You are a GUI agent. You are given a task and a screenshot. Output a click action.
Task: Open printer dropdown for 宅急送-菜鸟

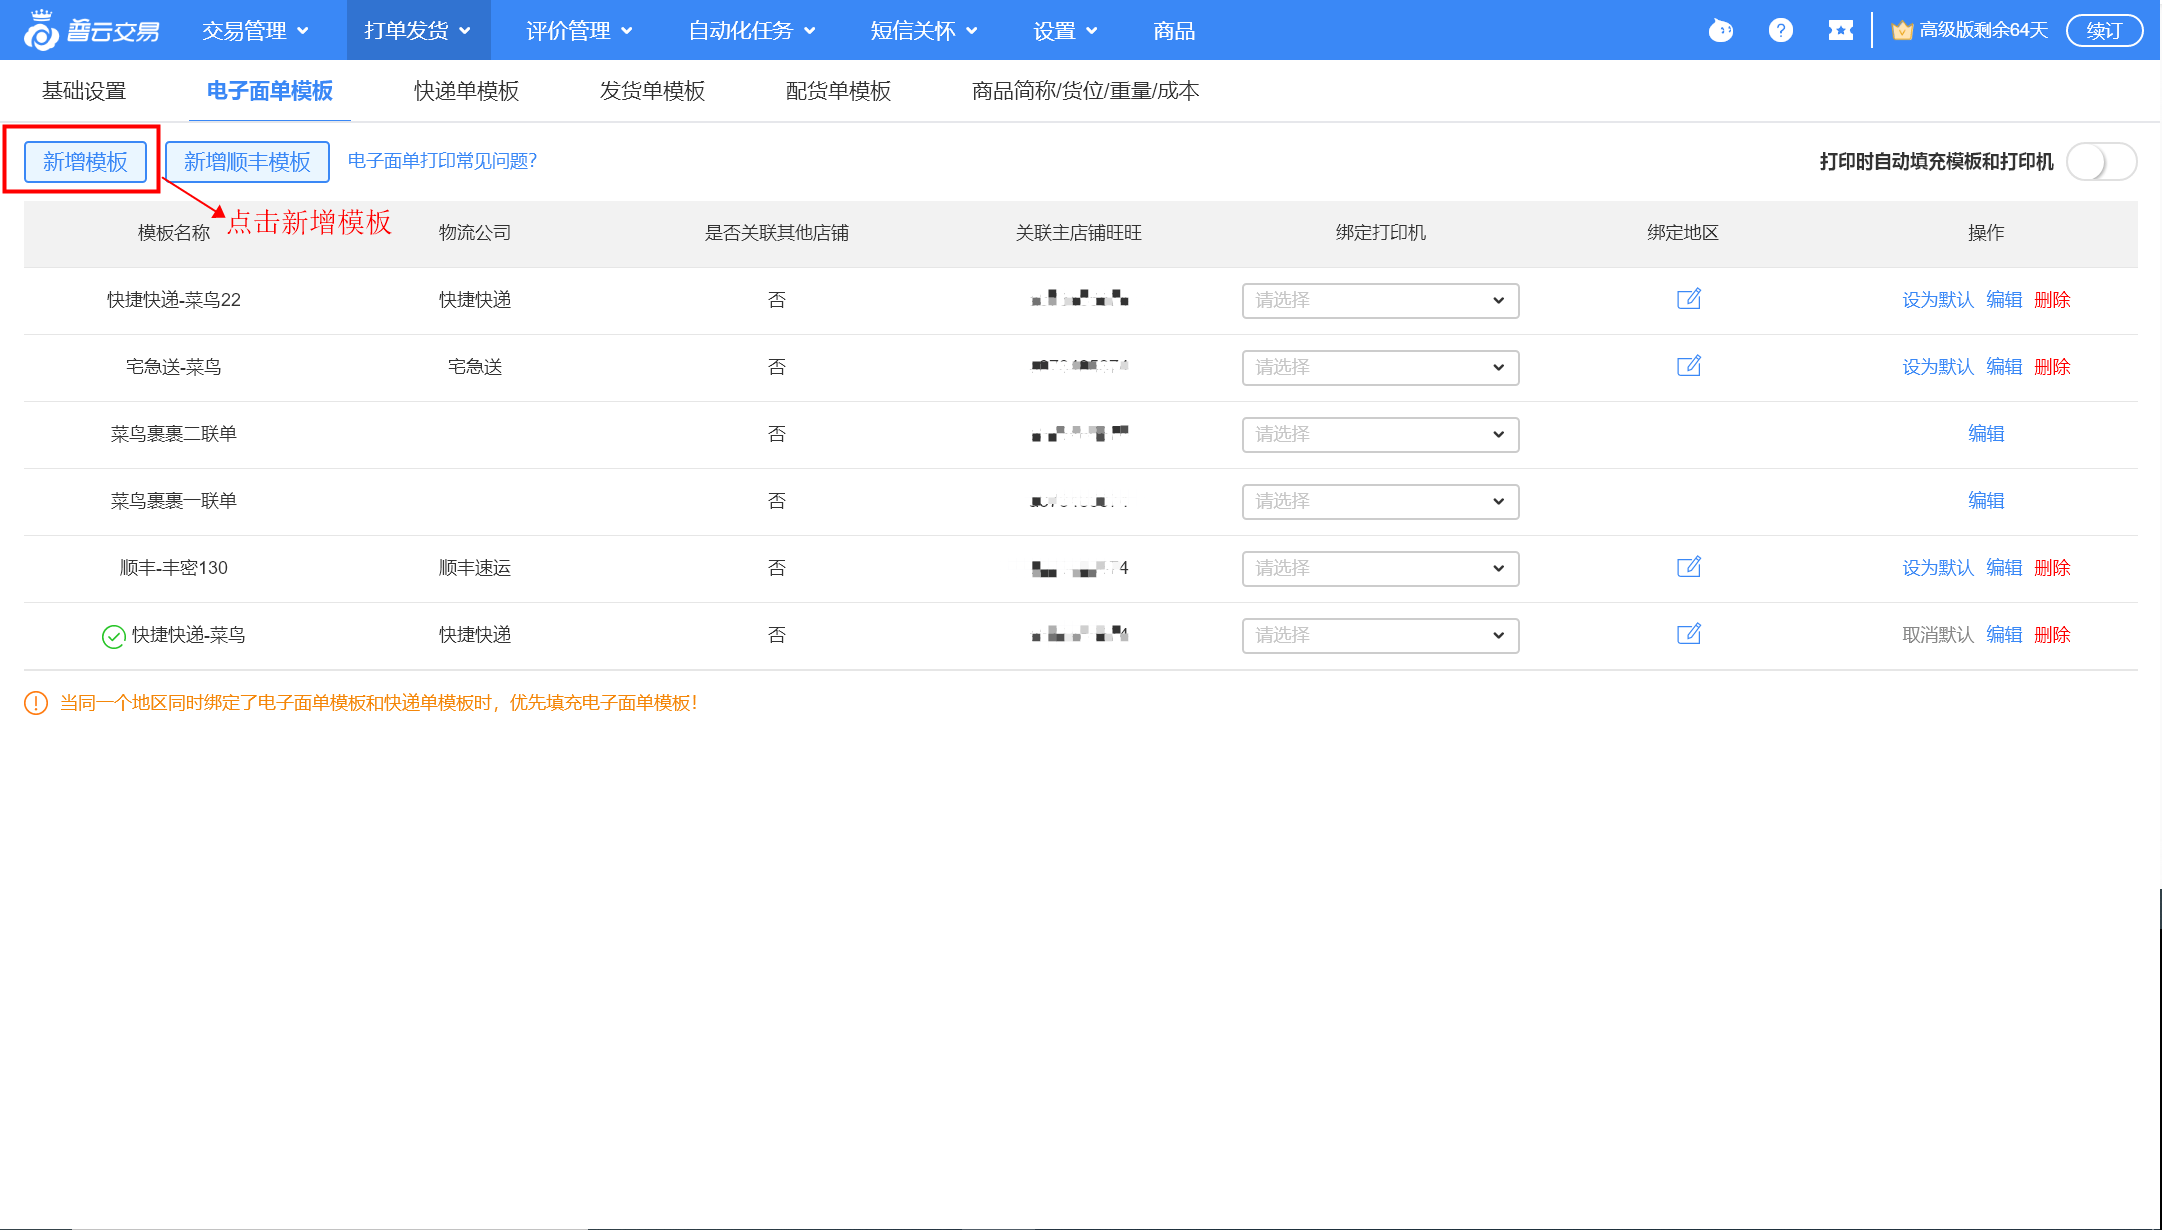1380,367
